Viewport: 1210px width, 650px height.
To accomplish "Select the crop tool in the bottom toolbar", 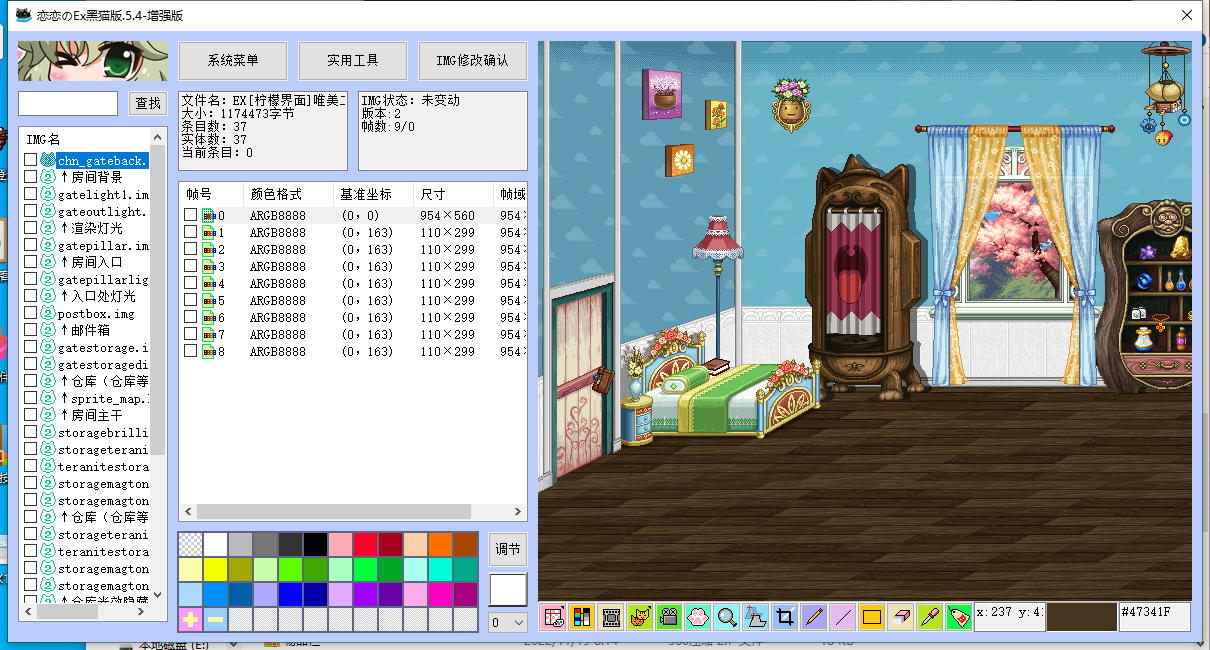I will pos(785,617).
